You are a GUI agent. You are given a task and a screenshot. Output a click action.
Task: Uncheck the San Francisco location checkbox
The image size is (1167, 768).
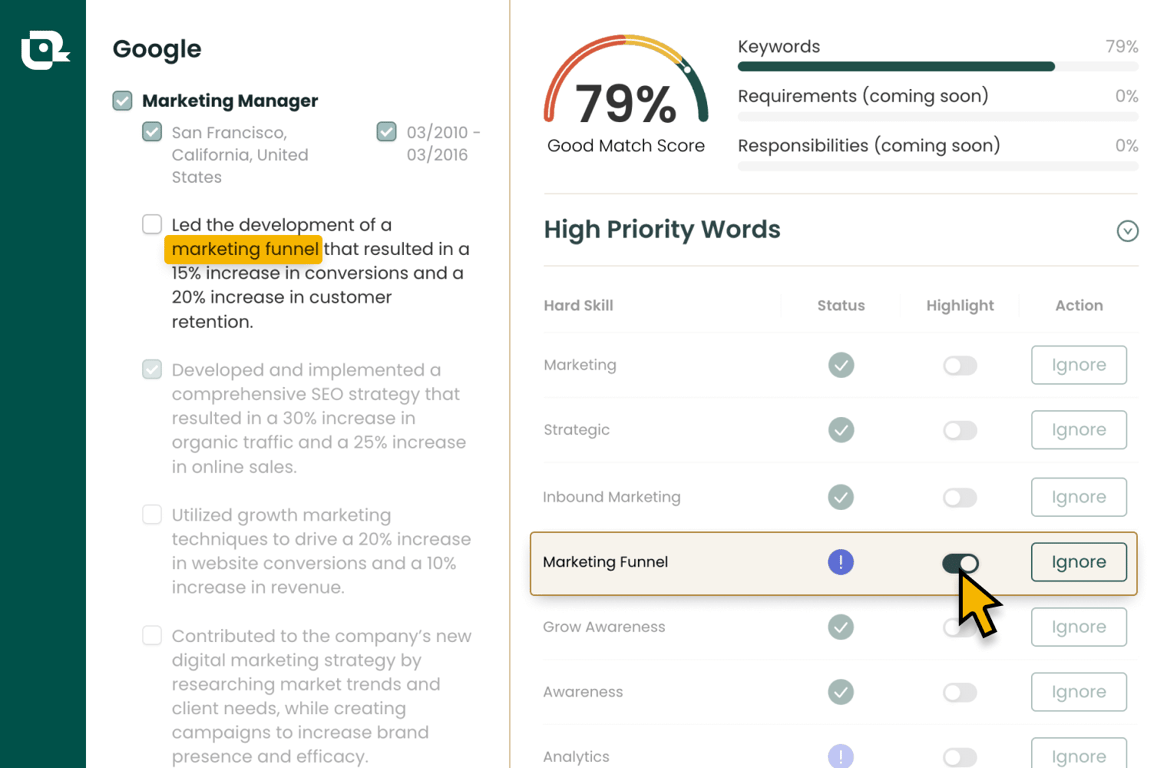click(152, 132)
